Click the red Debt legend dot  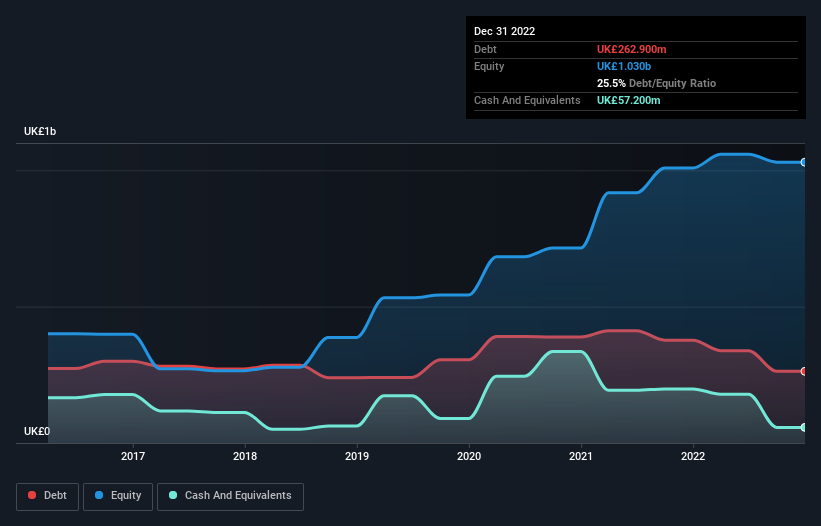tap(32, 495)
